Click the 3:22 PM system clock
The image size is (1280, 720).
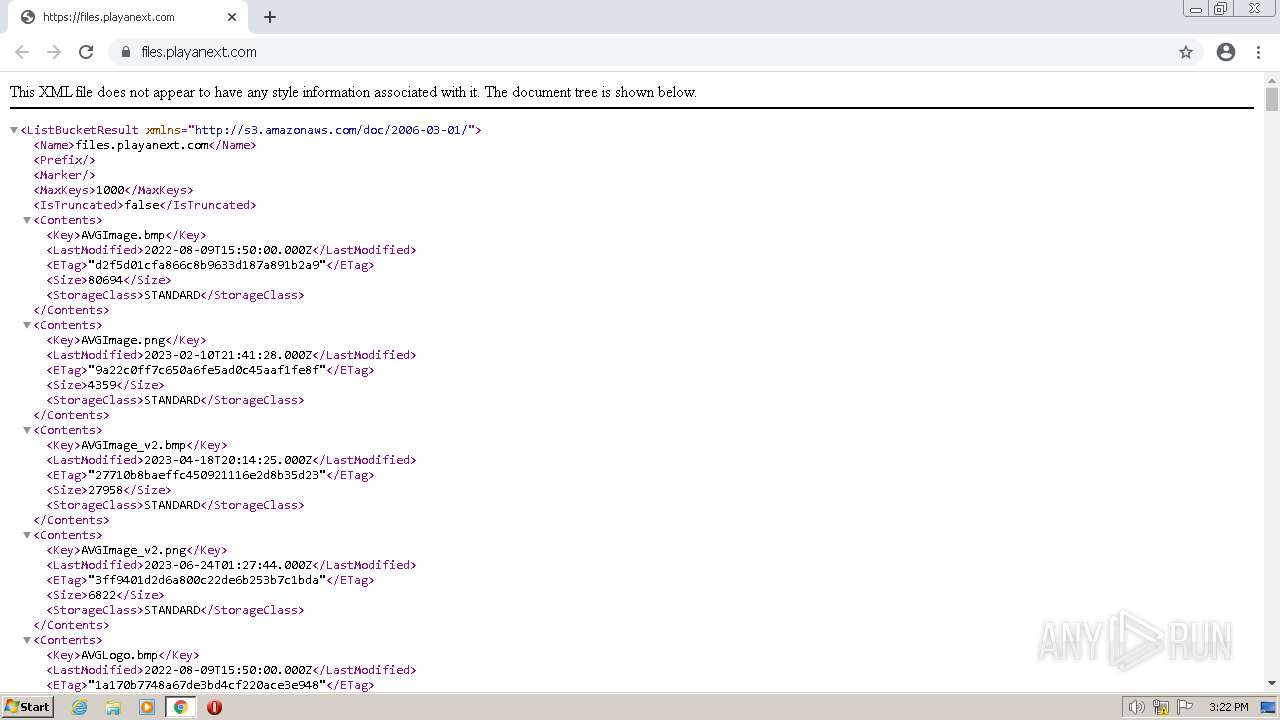(x=1228, y=707)
